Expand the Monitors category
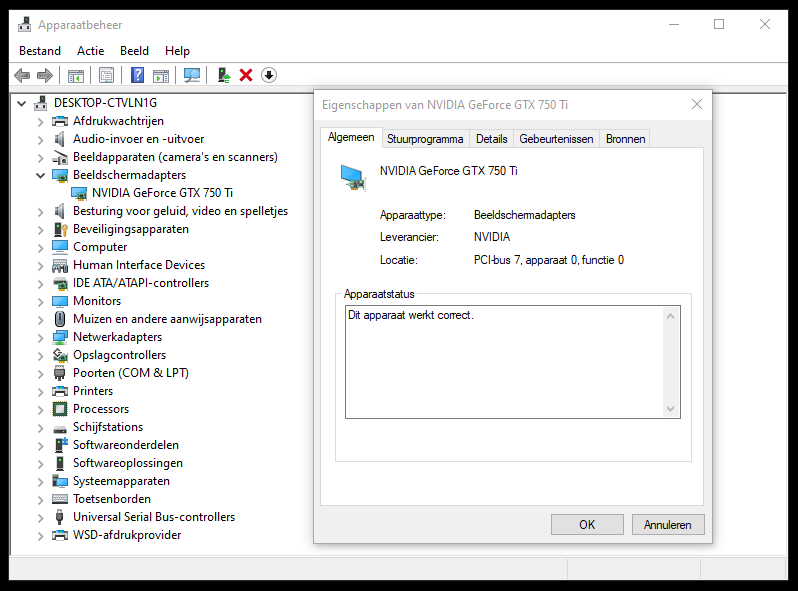This screenshot has width=798, height=591. (41, 301)
